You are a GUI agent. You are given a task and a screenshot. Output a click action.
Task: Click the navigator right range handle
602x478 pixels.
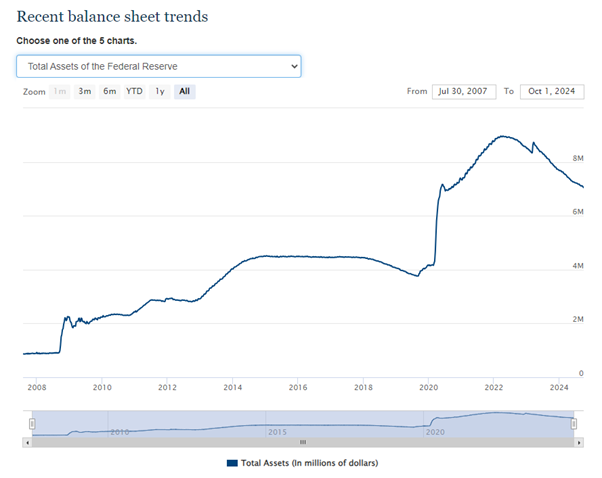pos(574,424)
